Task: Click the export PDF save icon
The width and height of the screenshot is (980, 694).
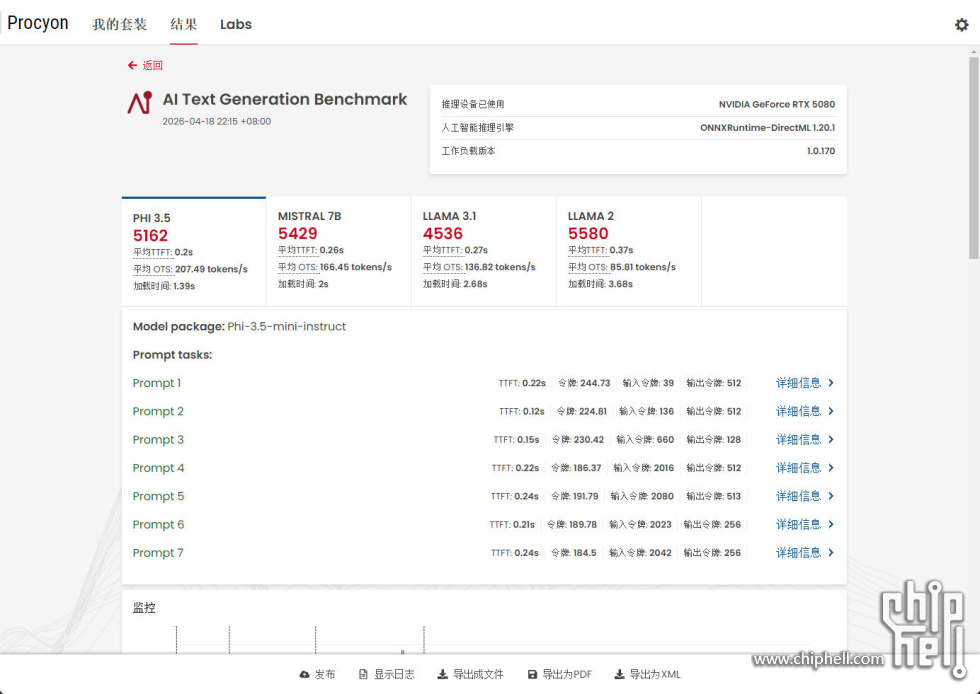Action: click(532, 674)
